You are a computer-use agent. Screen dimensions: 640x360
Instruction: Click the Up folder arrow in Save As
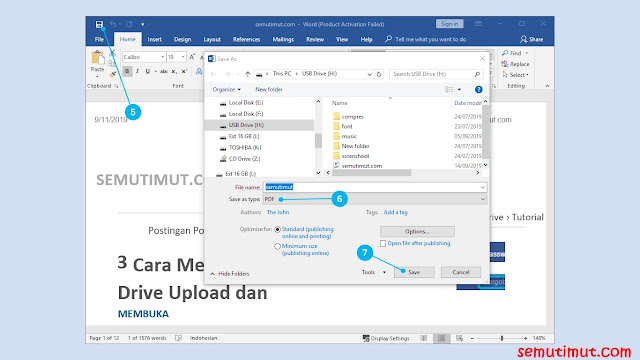248,74
